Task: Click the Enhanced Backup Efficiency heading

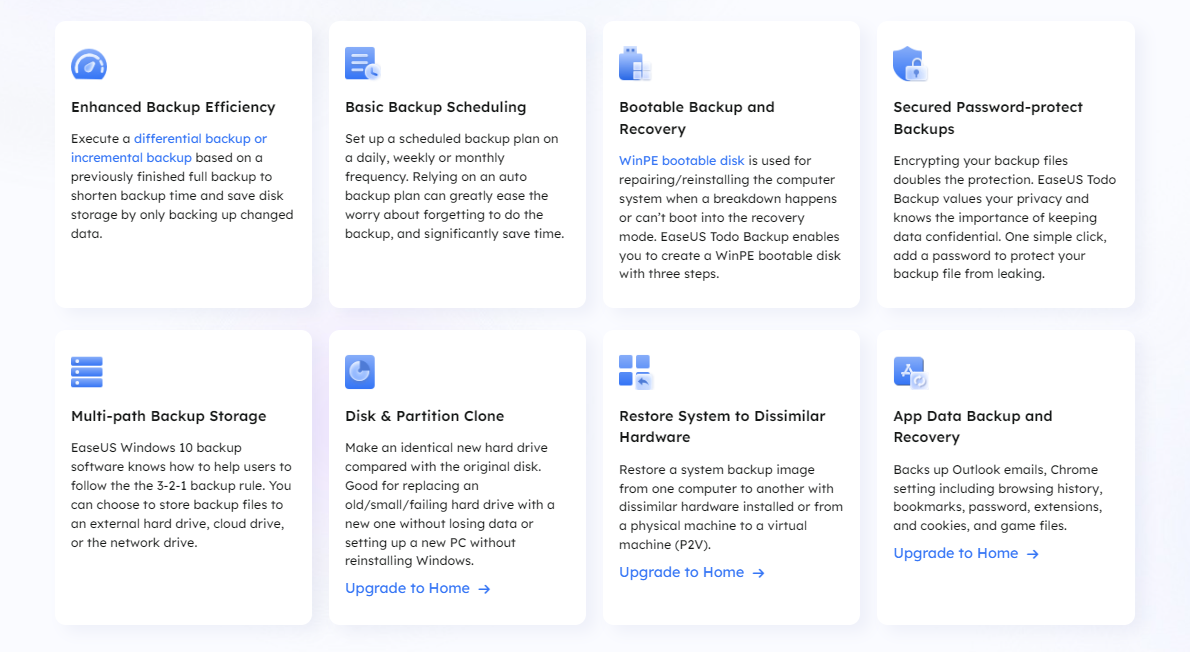Action: [x=173, y=107]
